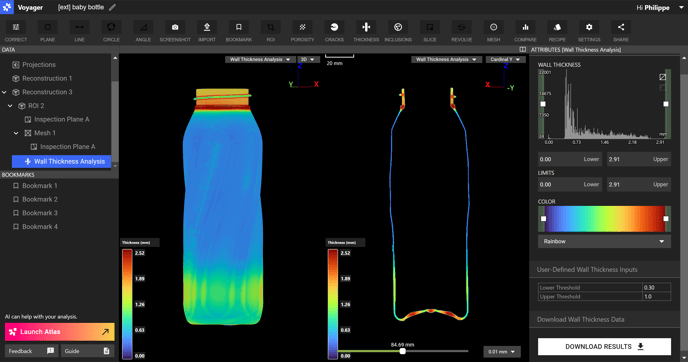
Task: Click the Voyager app logo
Action: (x=7, y=7)
